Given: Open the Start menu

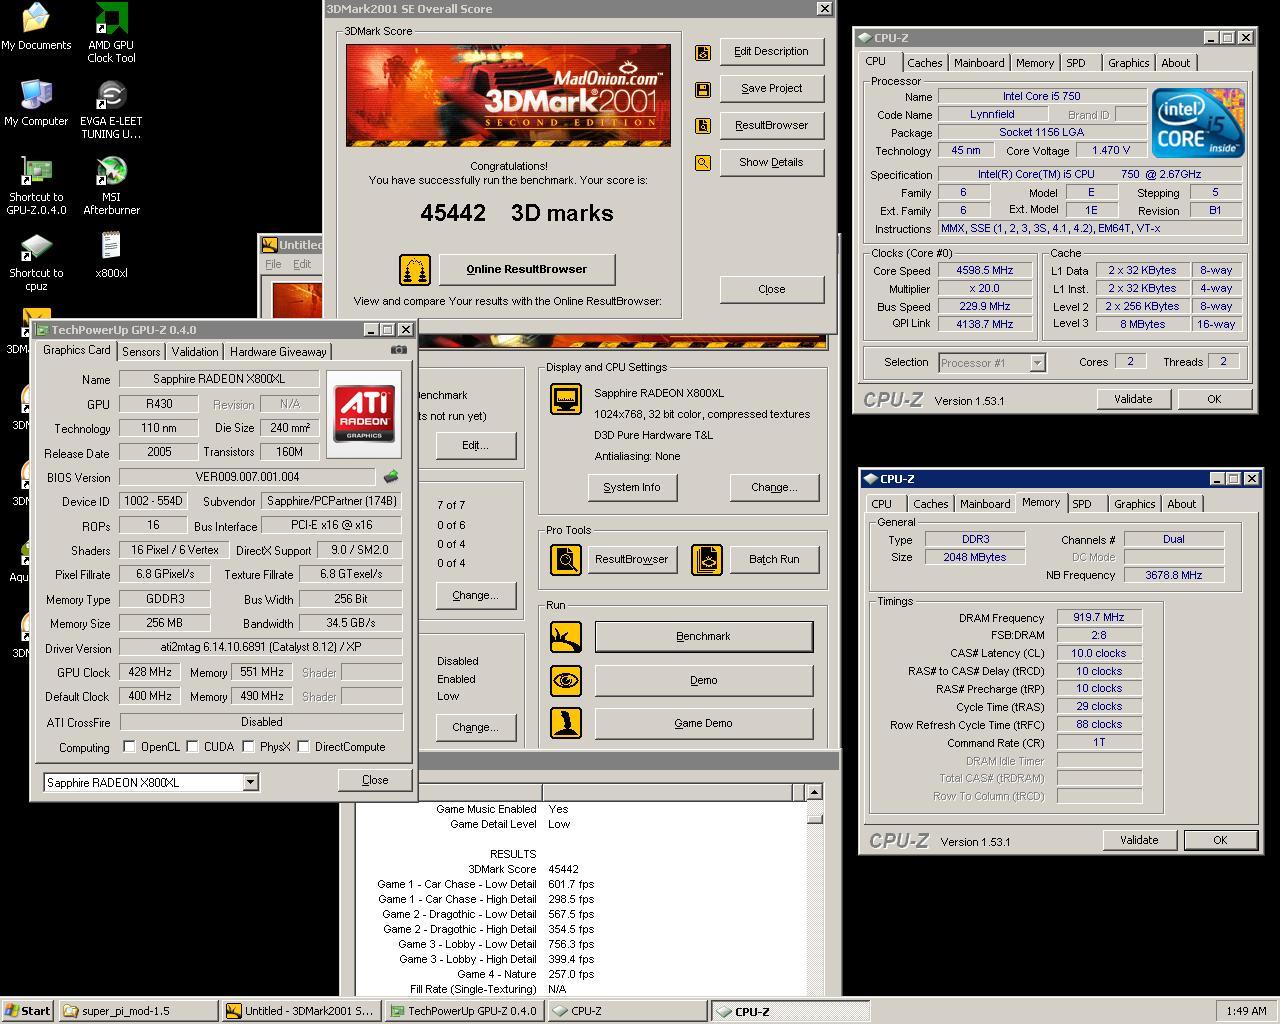Looking at the screenshot, I should pos(28,1011).
